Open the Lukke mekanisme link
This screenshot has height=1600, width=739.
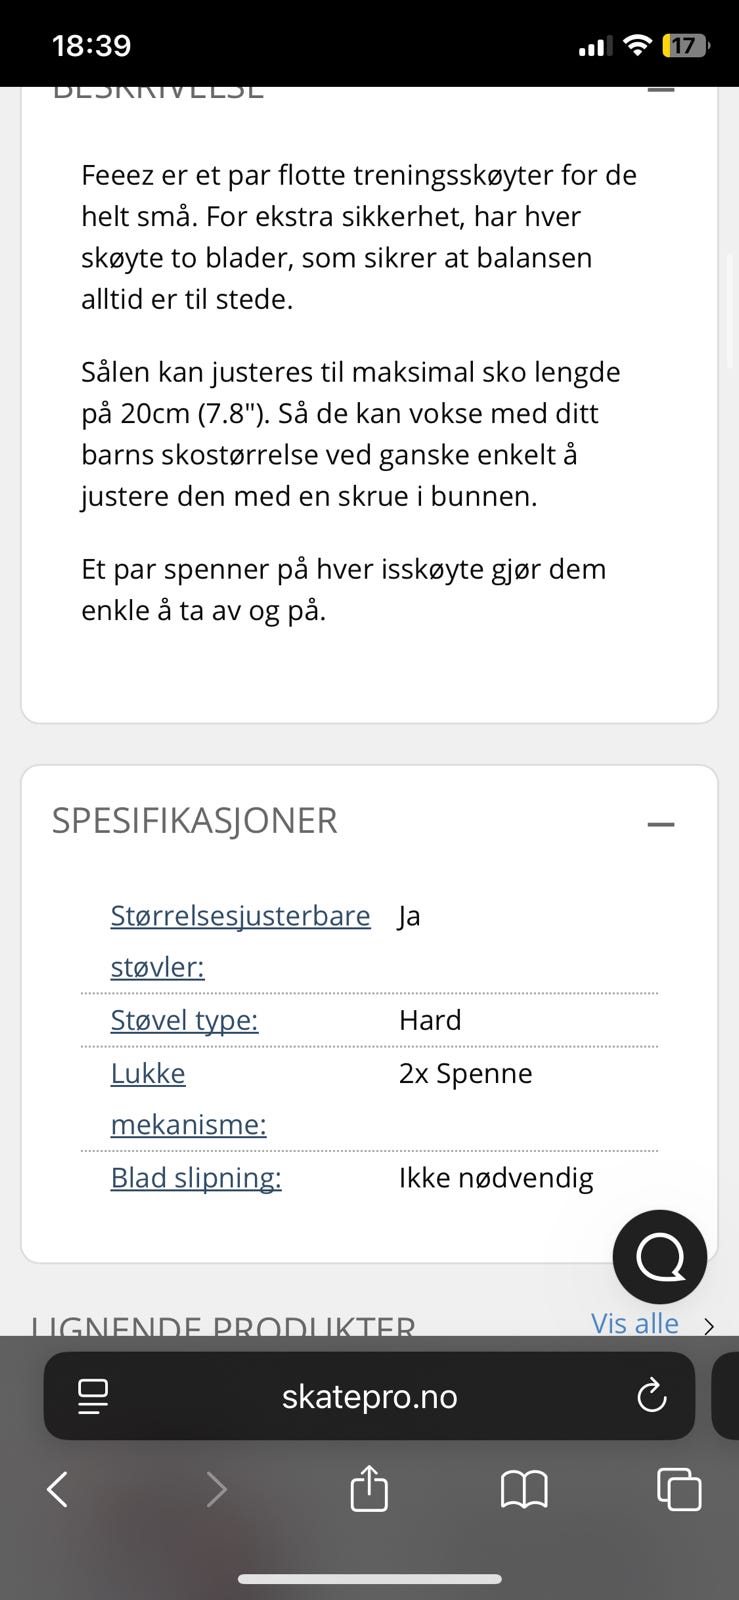(148, 1073)
